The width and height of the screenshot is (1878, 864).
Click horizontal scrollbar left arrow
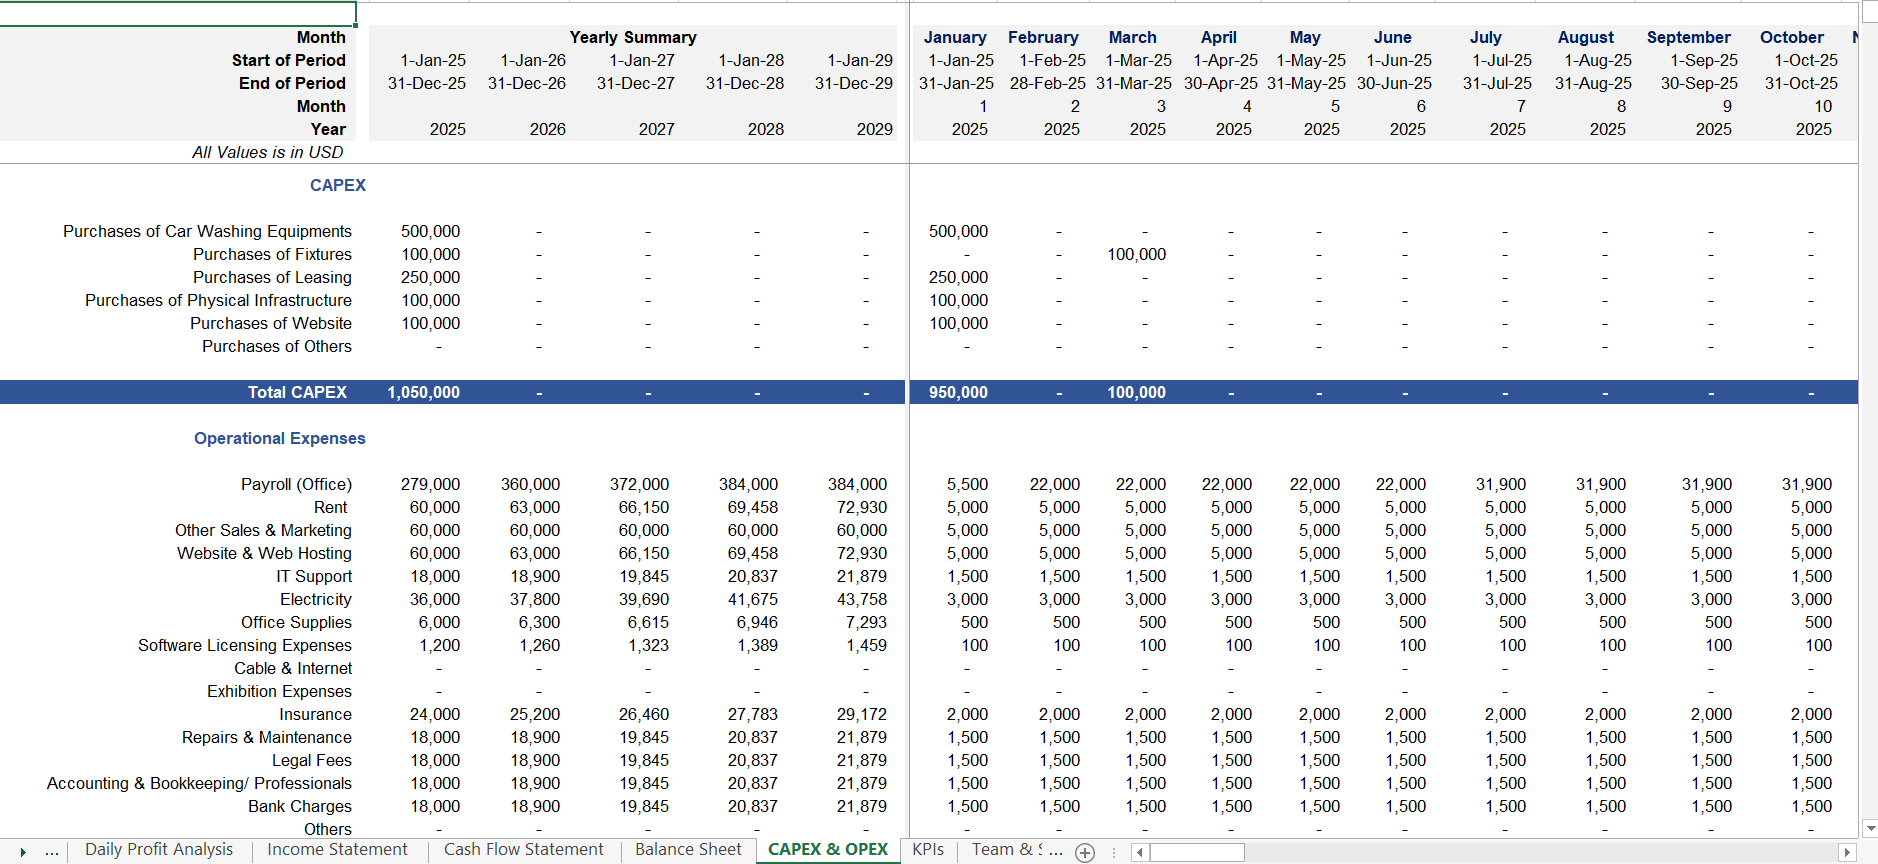(x=1139, y=852)
